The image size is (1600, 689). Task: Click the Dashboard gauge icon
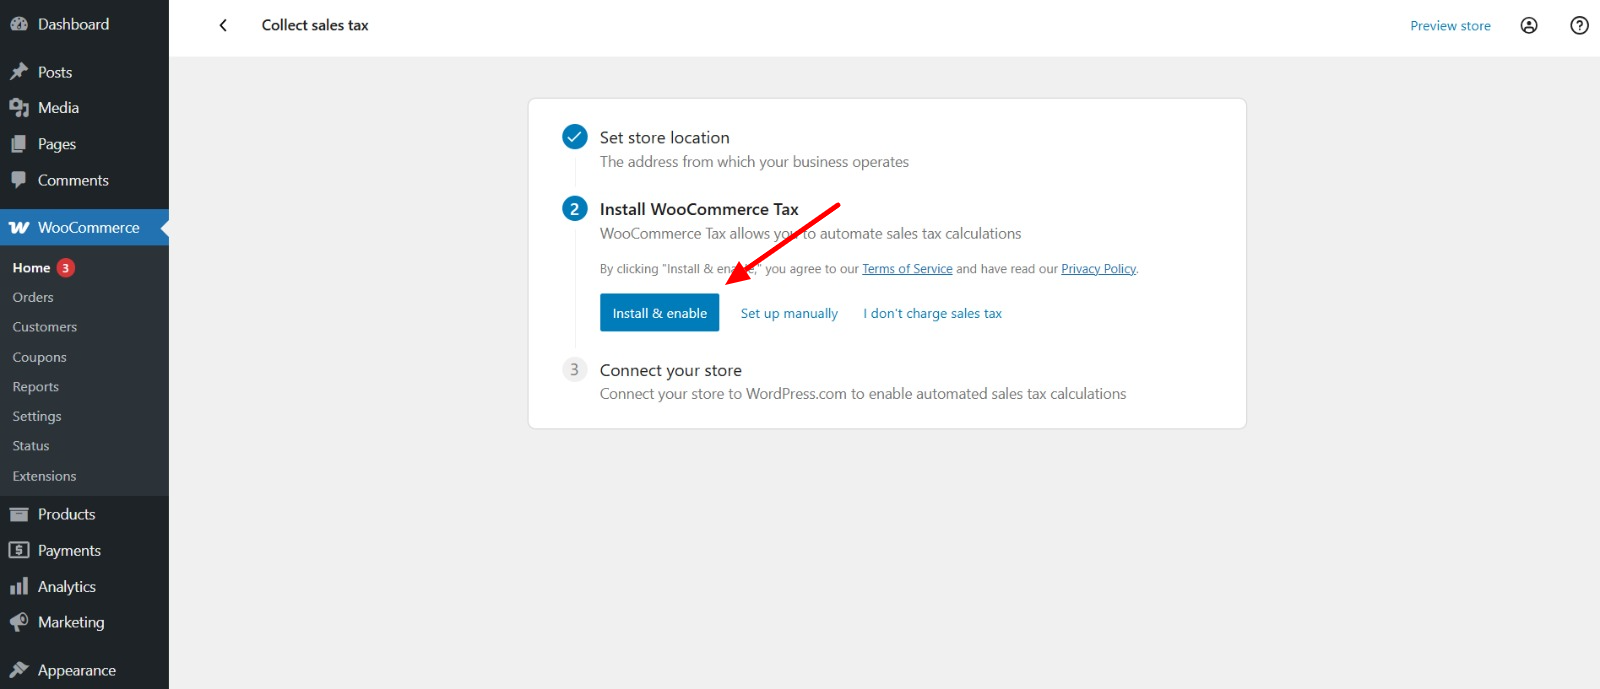19,24
